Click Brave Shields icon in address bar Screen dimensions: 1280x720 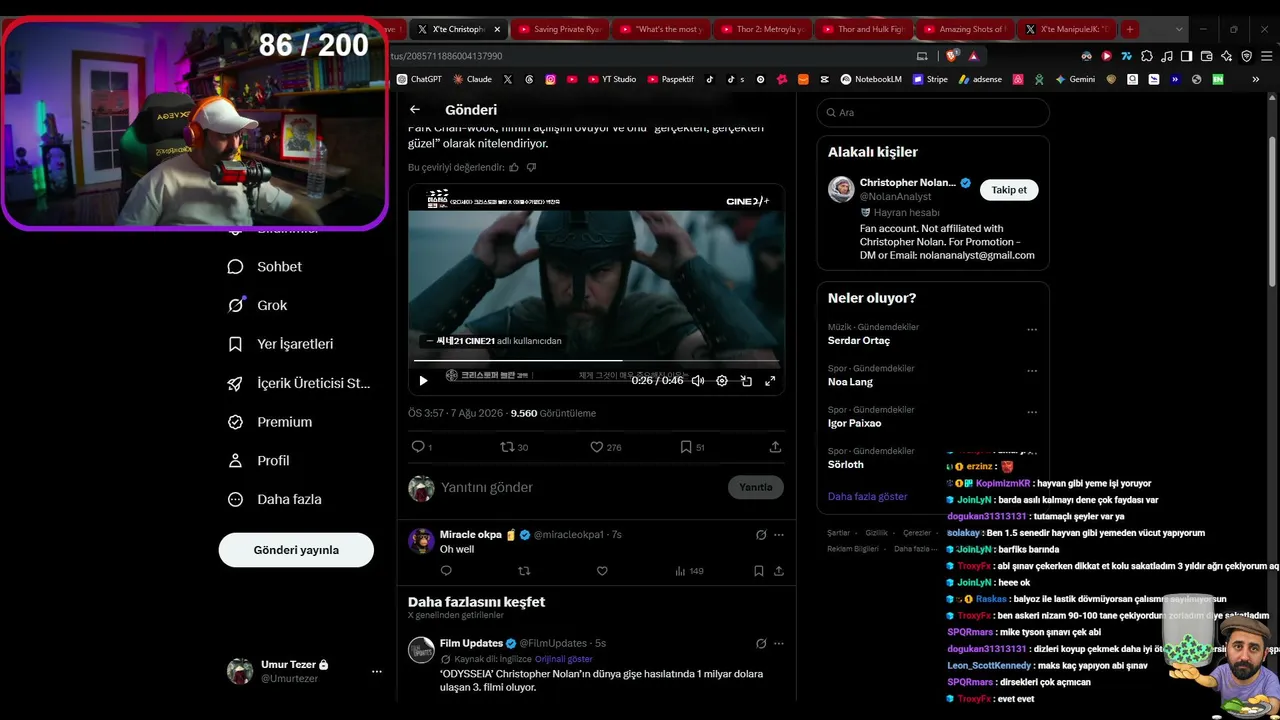click(x=951, y=56)
